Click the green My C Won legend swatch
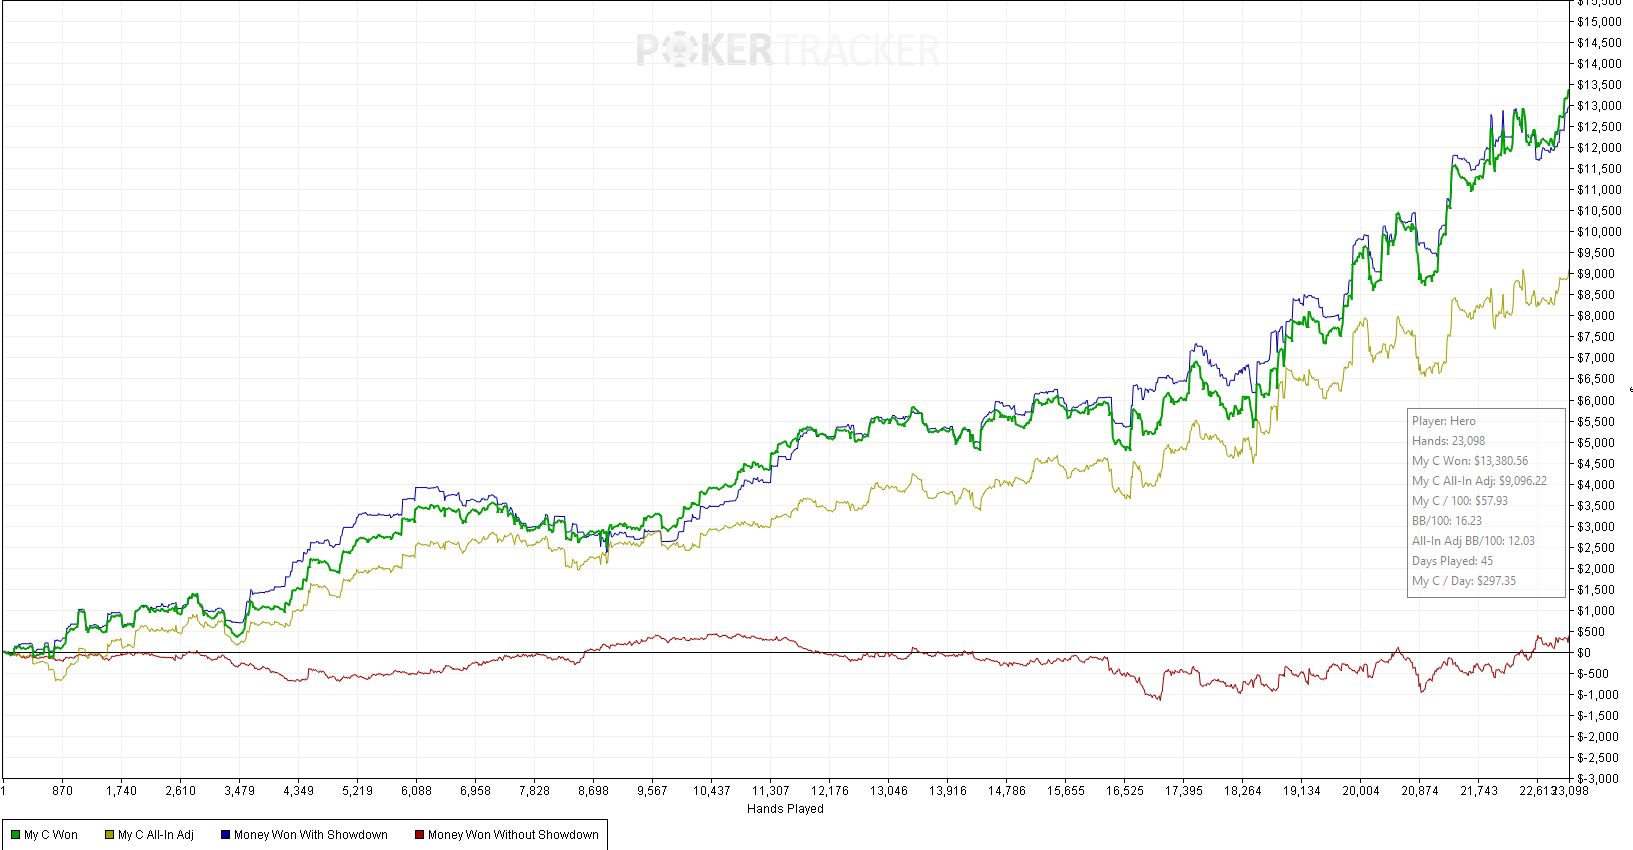The width and height of the screenshot is (1633, 850). pyautogui.click(x=16, y=835)
